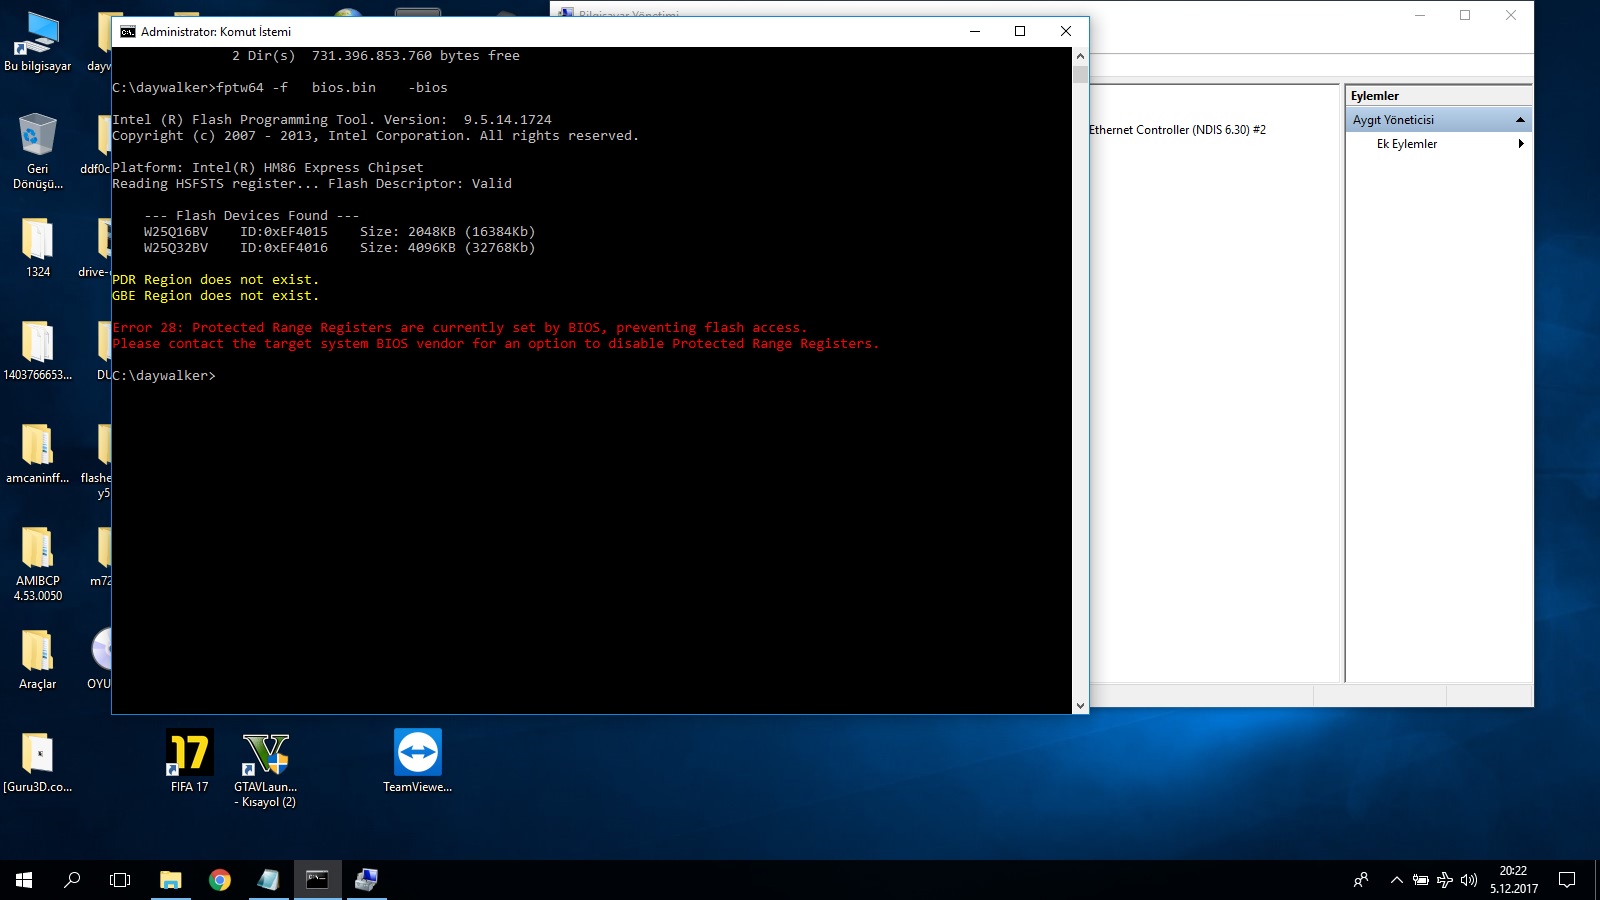Collapse the Aygıt Yöneticisi actions section
Image resolution: width=1600 pixels, height=900 pixels.
click(x=1520, y=120)
